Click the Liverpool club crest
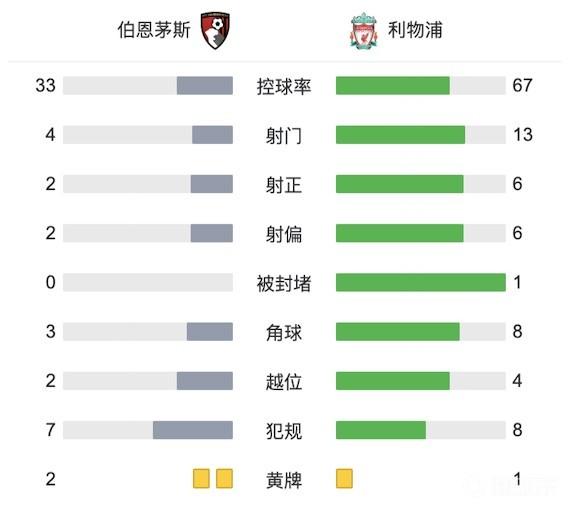Screen dimensions: 568x508 click(364, 30)
